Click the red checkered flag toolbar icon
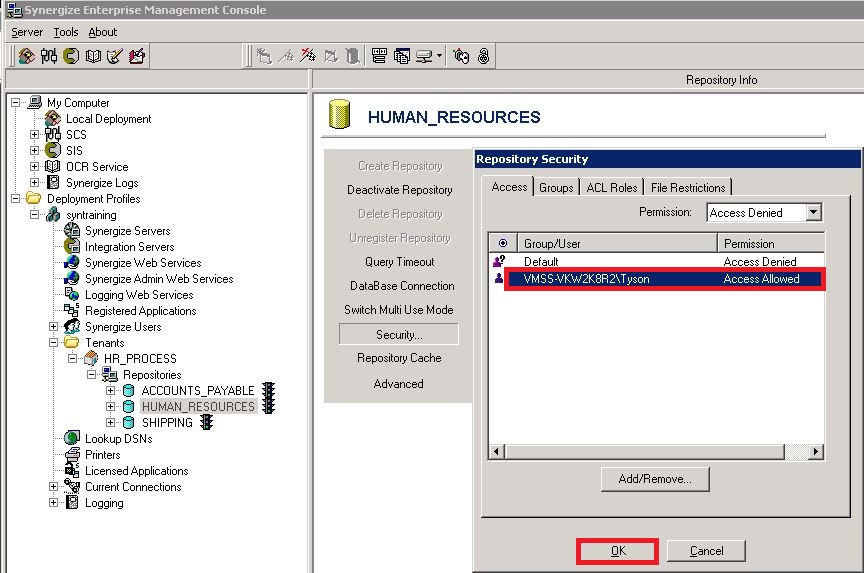864x573 pixels. (308, 56)
